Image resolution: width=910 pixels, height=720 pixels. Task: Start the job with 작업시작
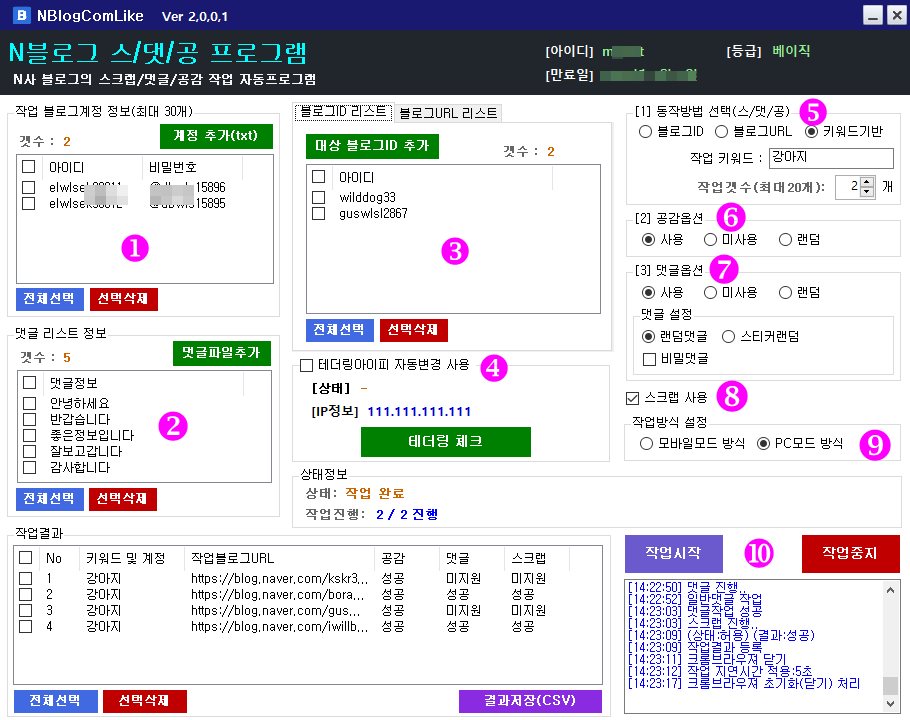point(674,553)
